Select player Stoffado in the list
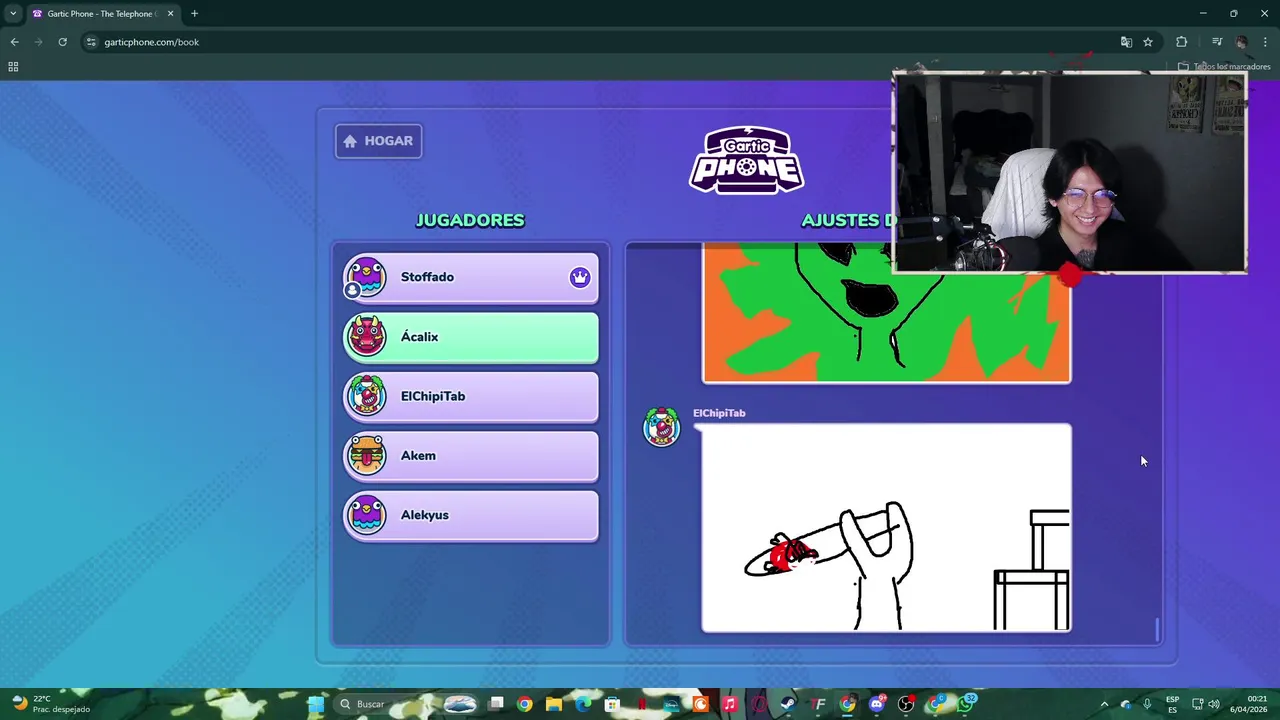The width and height of the screenshot is (1280, 720). coord(471,277)
